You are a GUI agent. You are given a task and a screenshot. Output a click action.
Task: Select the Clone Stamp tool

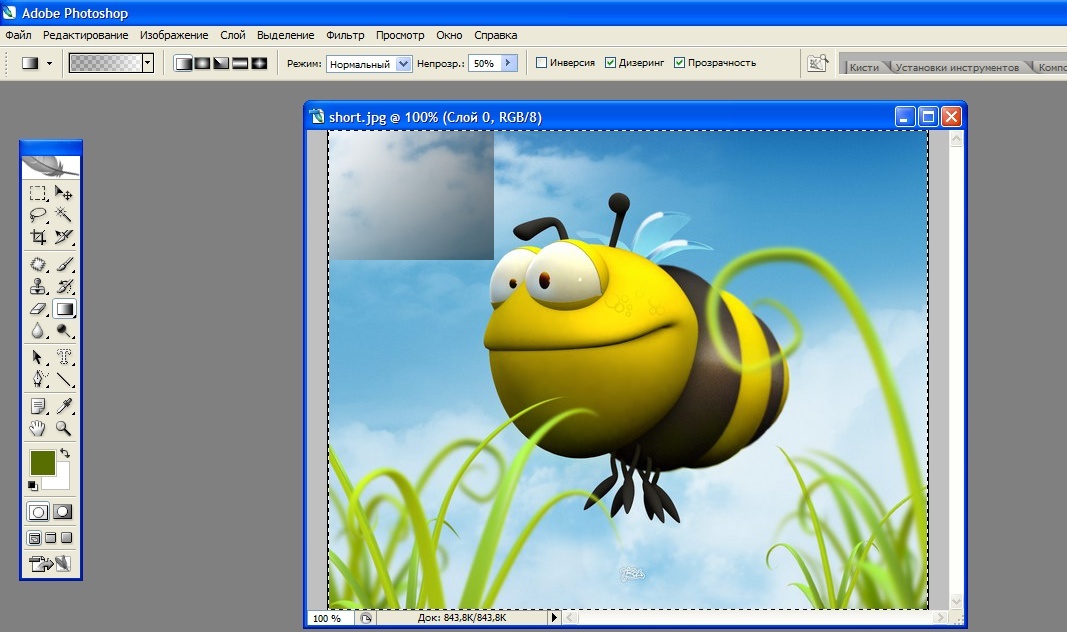(x=38, y=286)
